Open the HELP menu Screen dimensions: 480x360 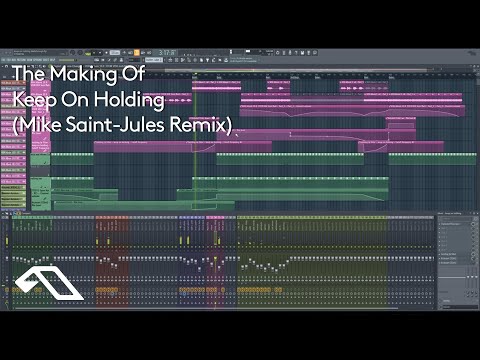[x=52, y=60]
